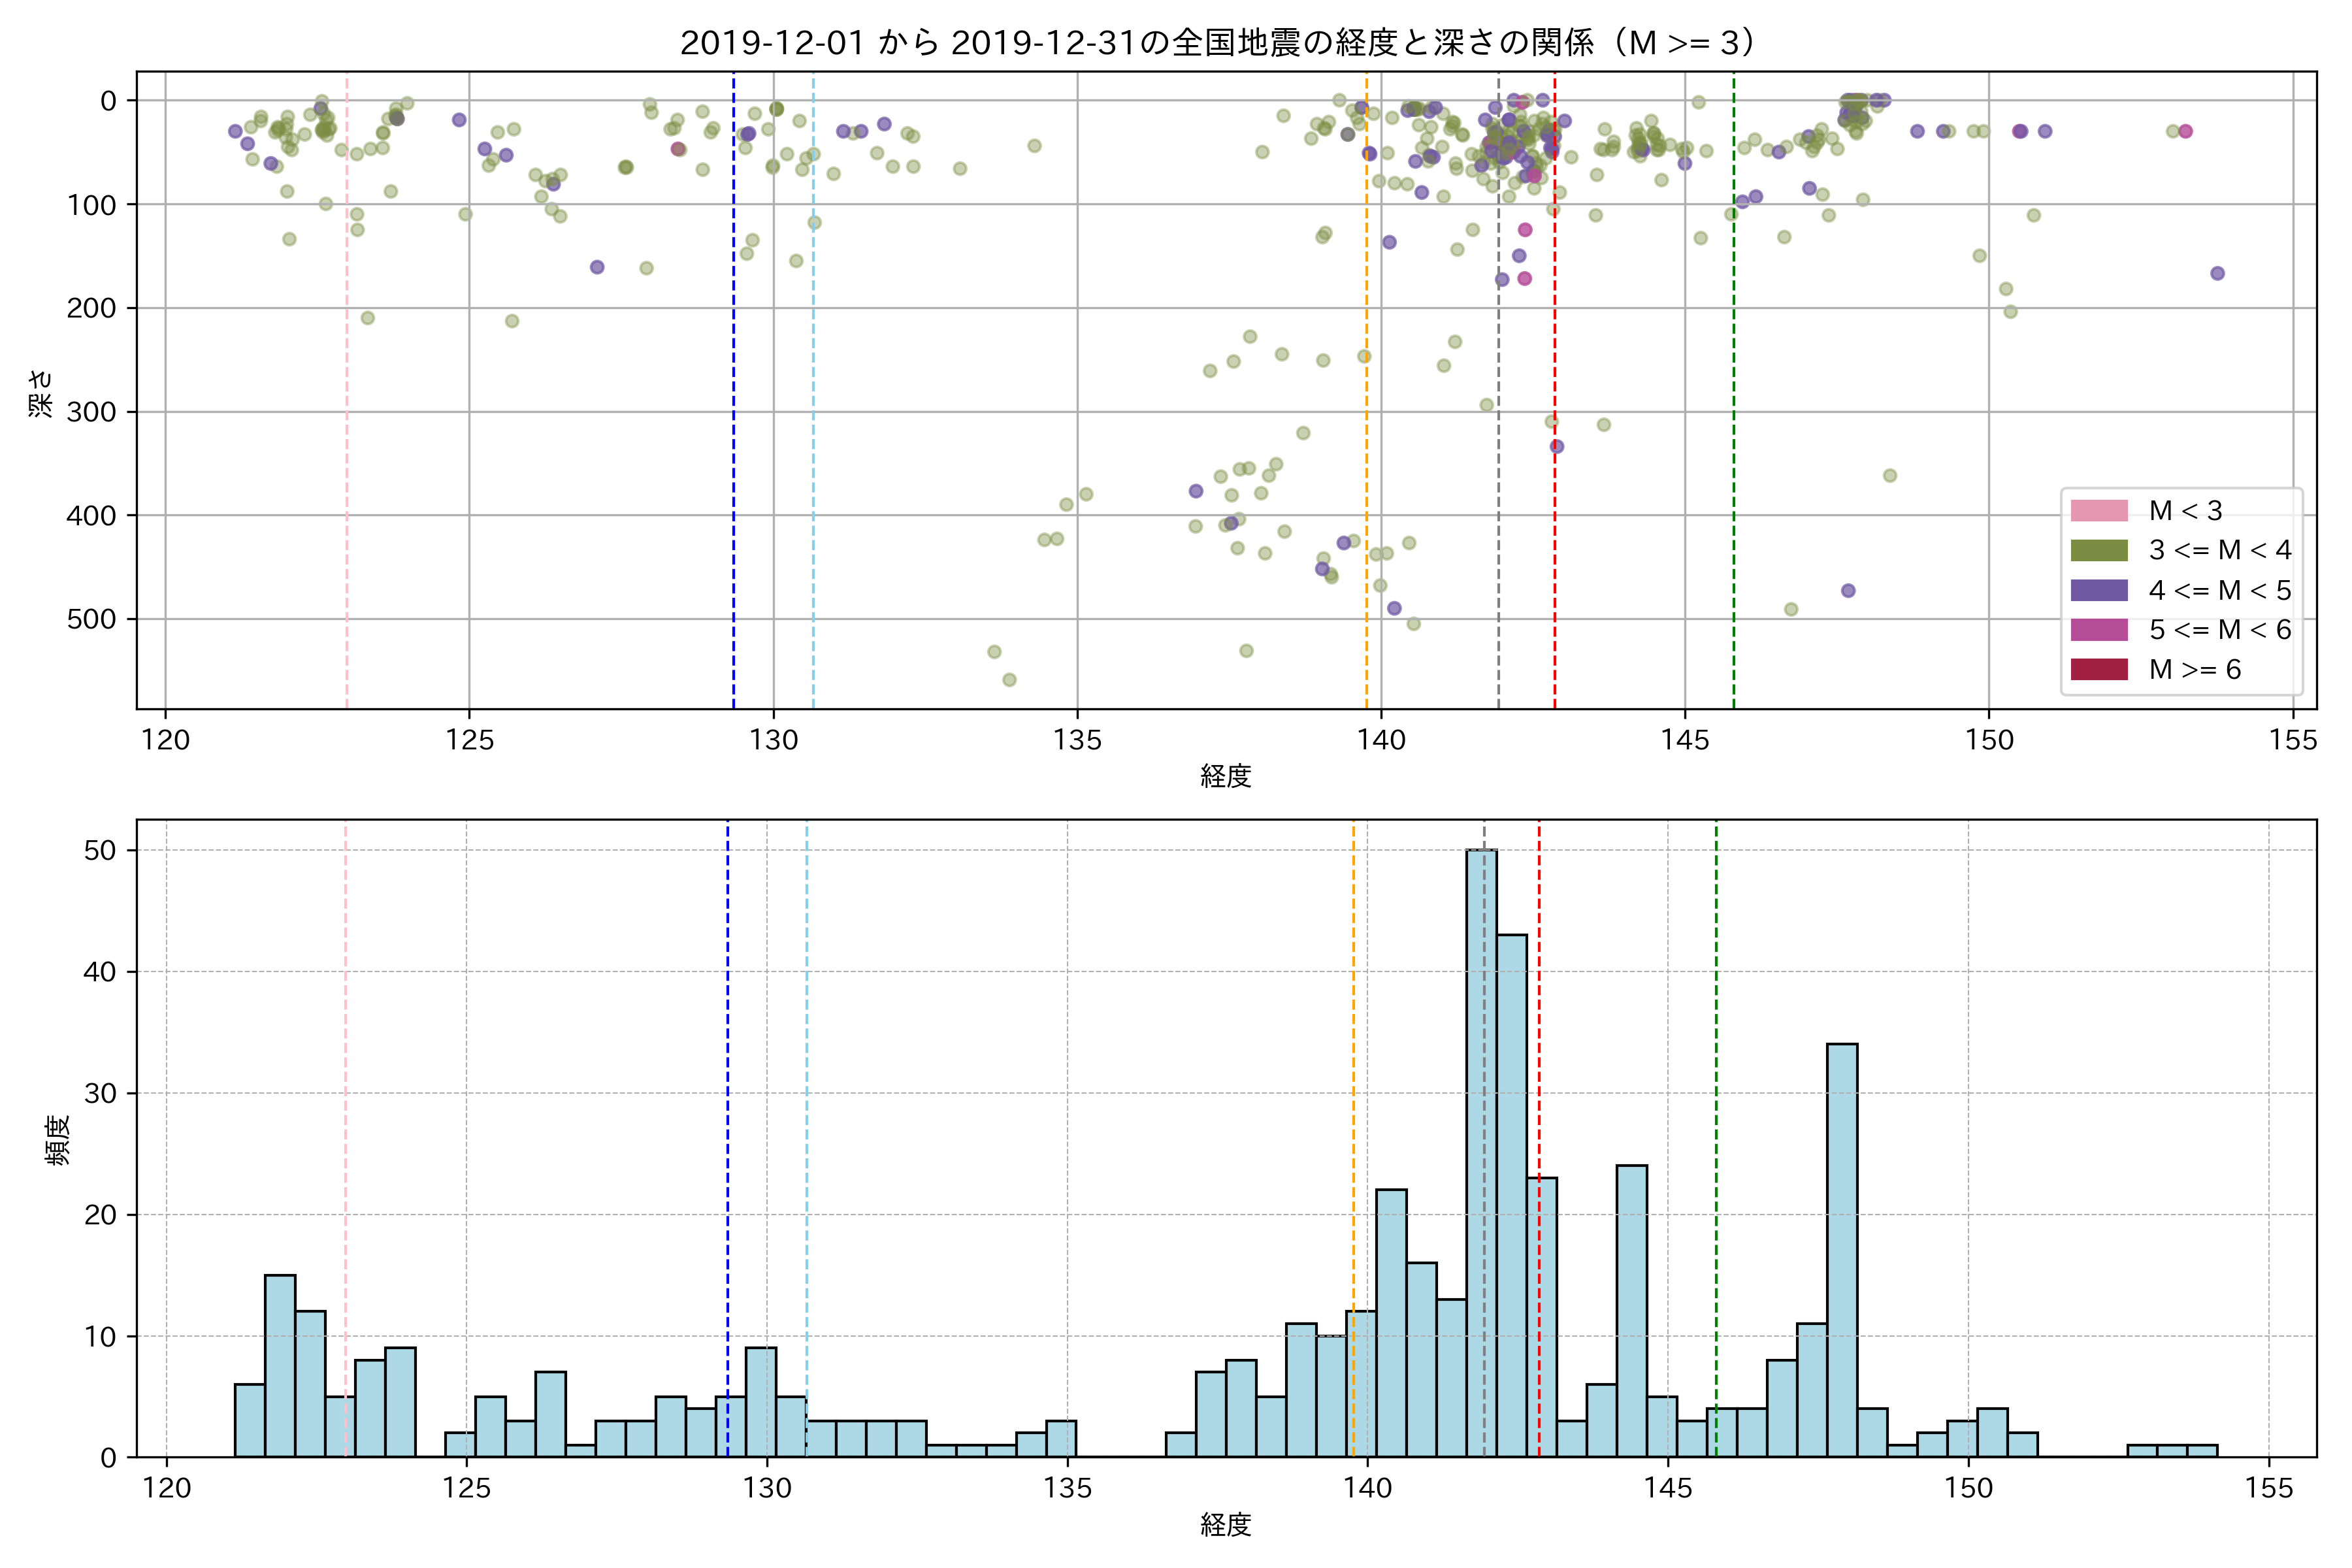Click the chart title text at the top
The image size is (2352, 1568).
click(x=1217, y=43)
